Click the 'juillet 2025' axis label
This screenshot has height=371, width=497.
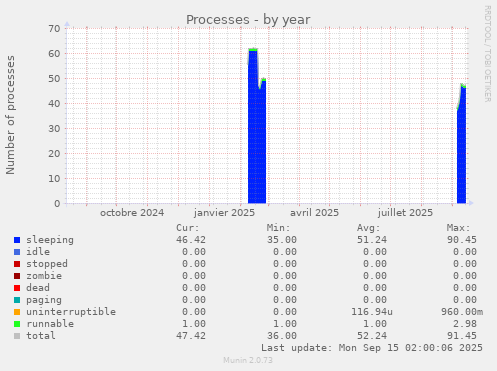coord(405,213)
